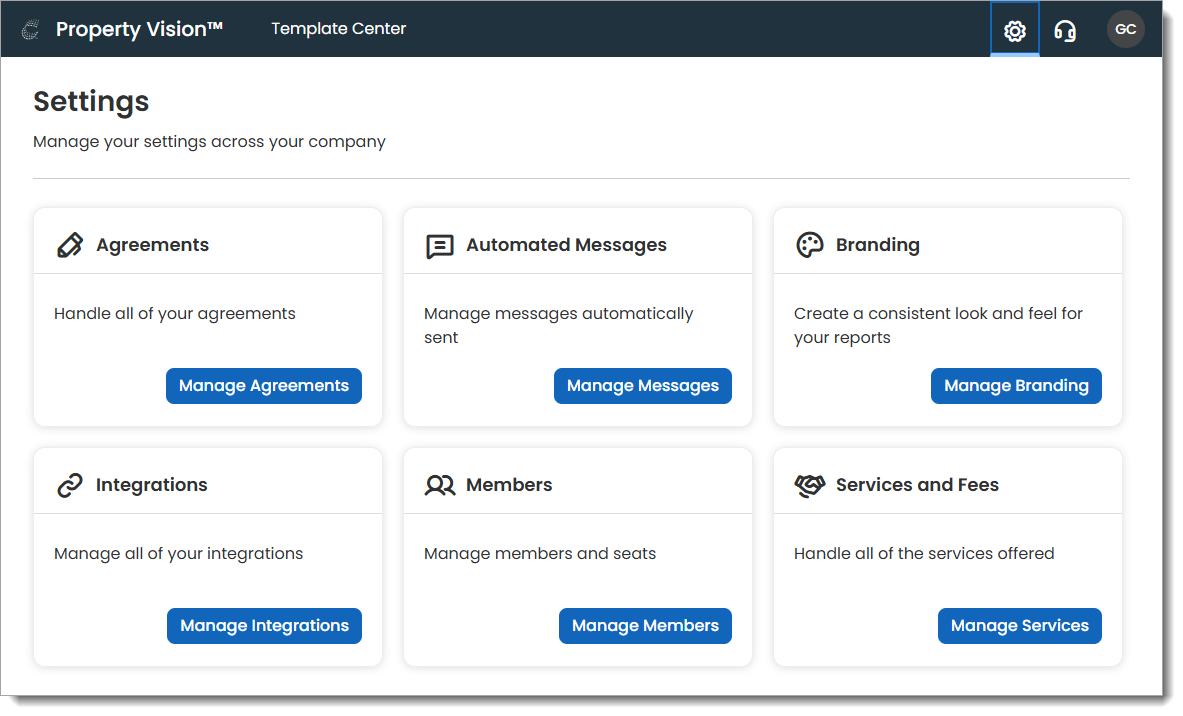Click the Members people icon
The image size is (1183, 716).
tap(440, 486)
